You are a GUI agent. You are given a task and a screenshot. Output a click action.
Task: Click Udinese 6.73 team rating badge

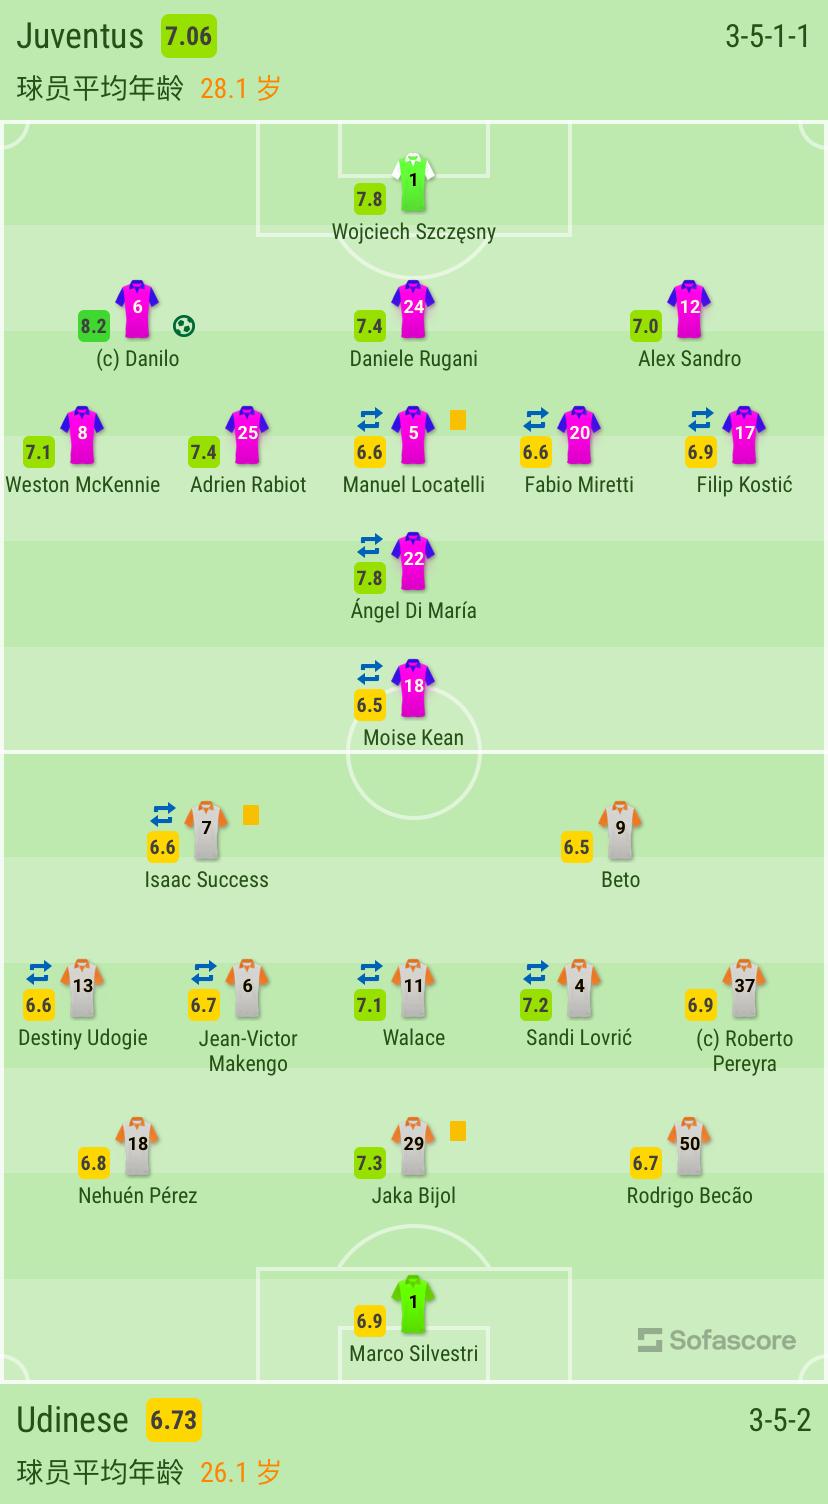point(173,1420)
